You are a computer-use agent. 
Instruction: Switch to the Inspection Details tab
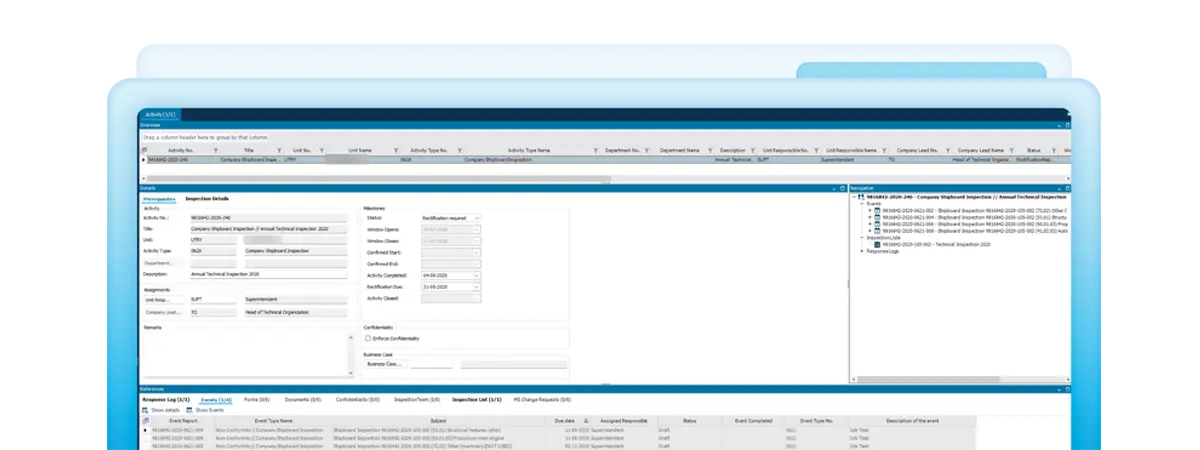tap(207, 199)
